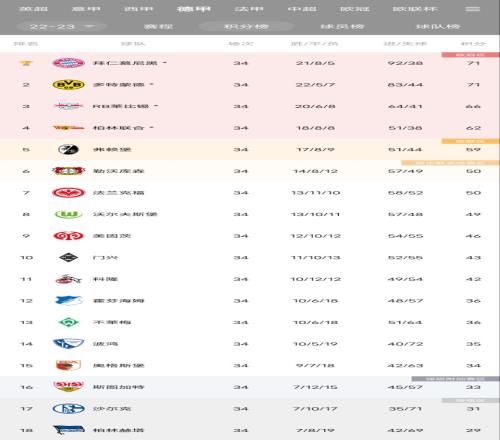Switch to the 西甲 league tab
Viewport: 500px width, 440px height.
pos(139,9)
